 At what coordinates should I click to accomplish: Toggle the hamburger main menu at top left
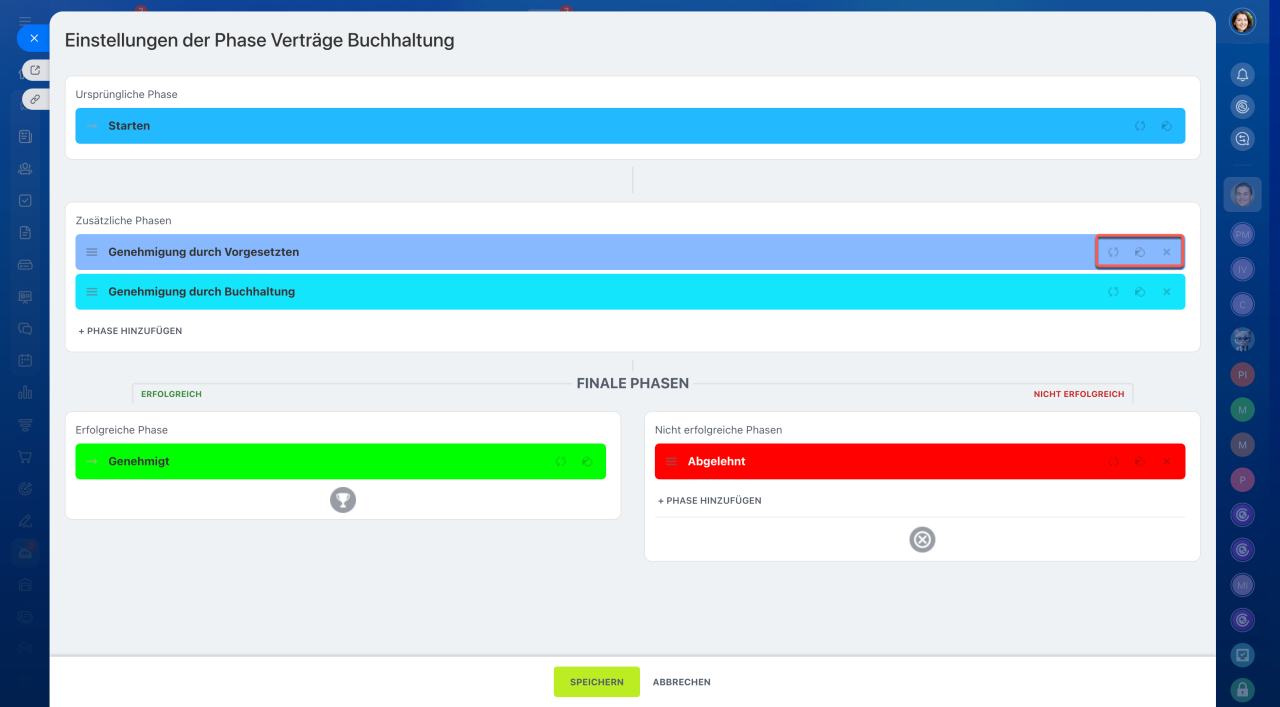[x=25, y=21]
